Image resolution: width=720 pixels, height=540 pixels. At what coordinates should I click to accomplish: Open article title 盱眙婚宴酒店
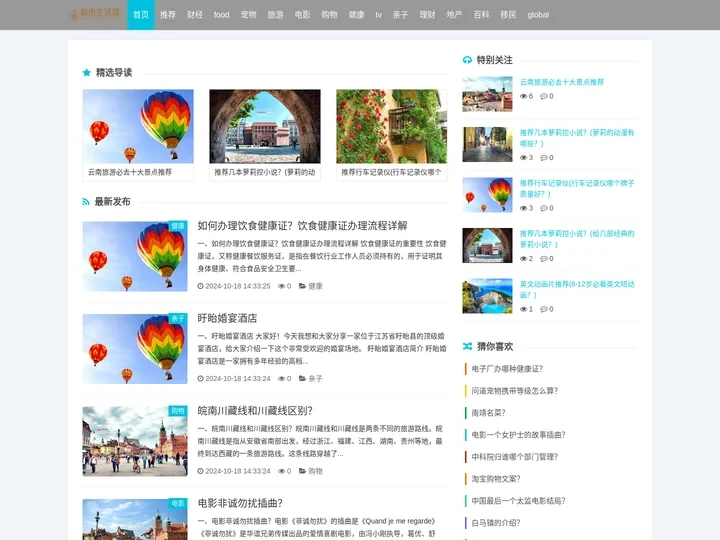[x=227, y=318]
